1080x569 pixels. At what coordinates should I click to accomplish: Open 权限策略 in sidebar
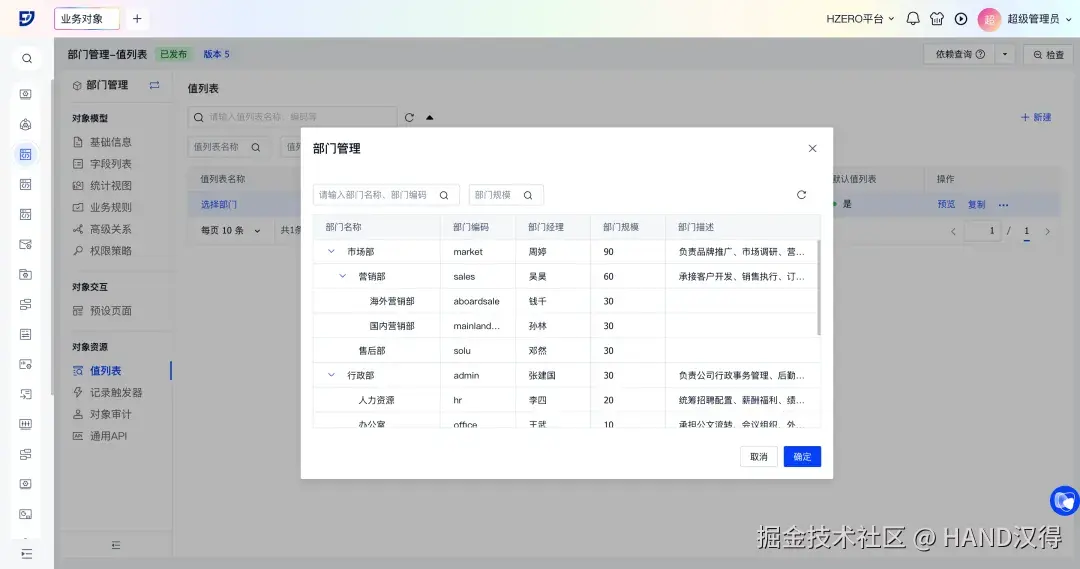click(102, 251)
